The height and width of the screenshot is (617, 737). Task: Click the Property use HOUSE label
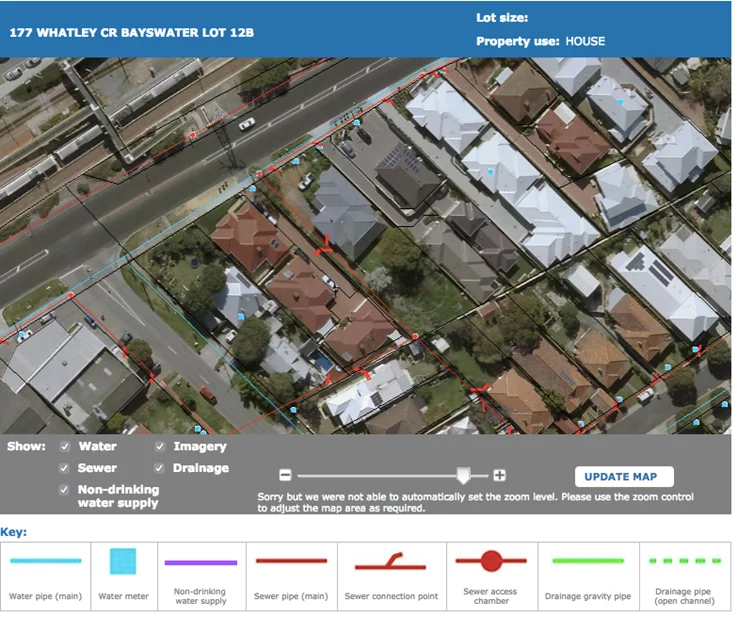pos(540,42)
